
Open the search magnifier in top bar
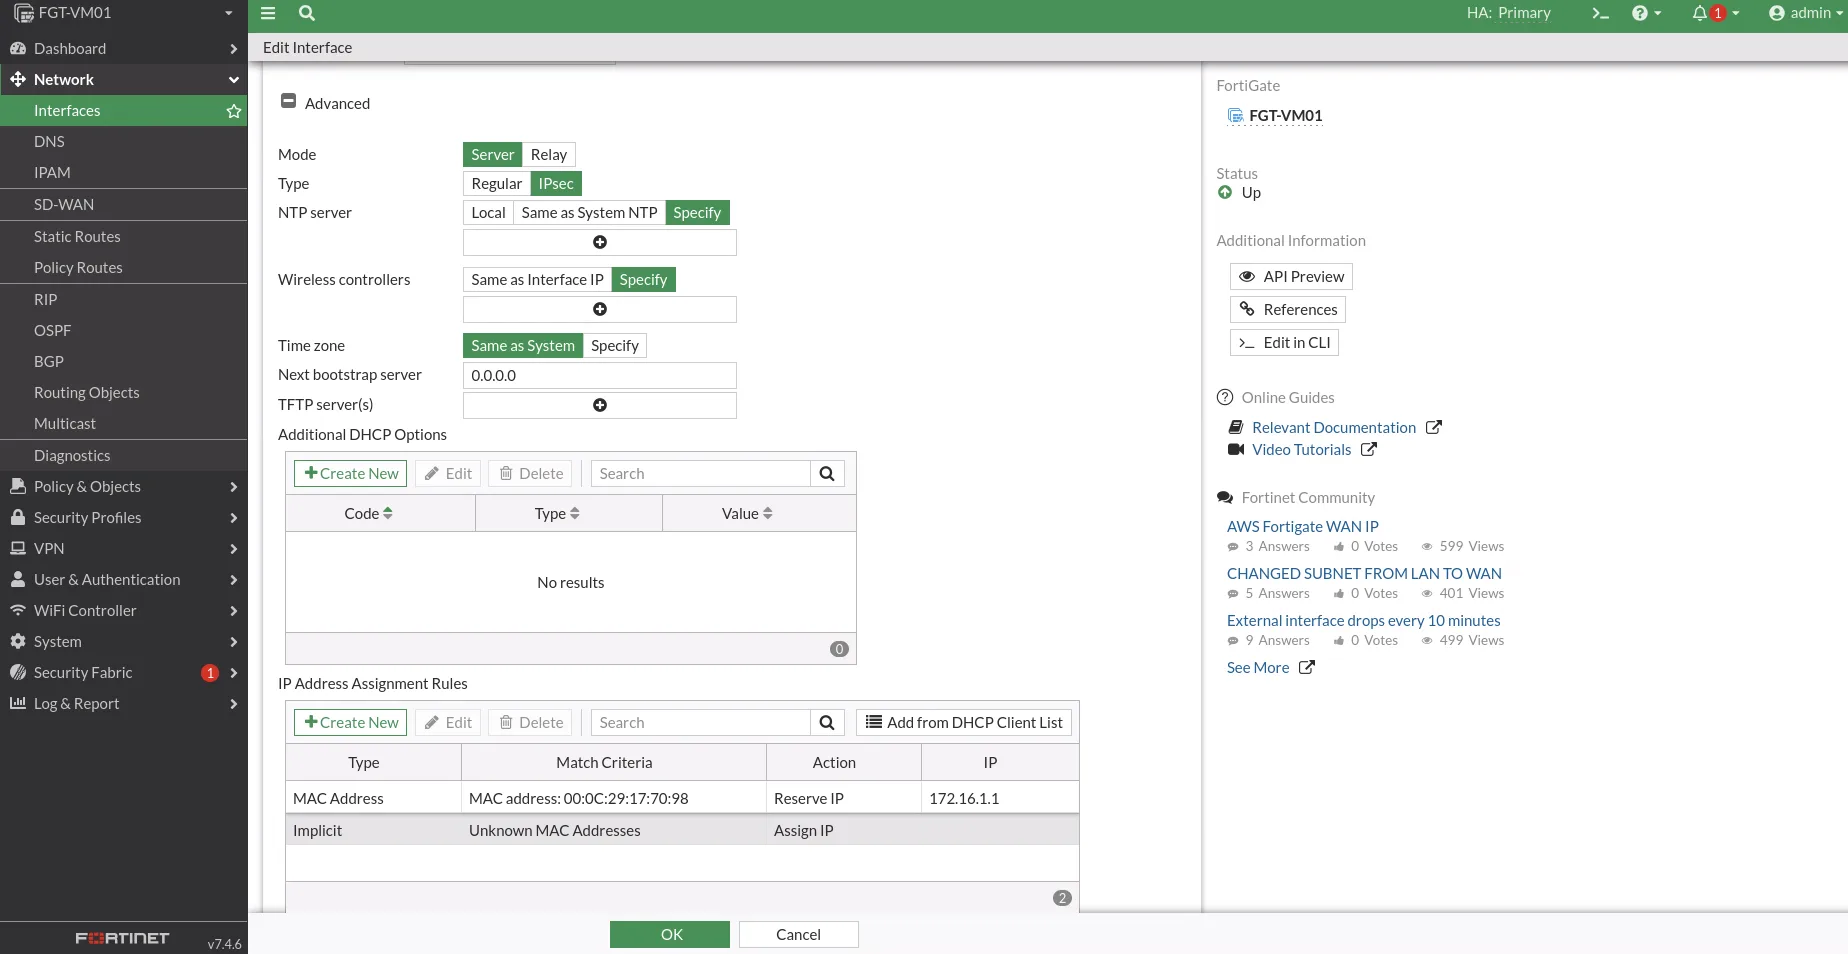click(307, 13)
